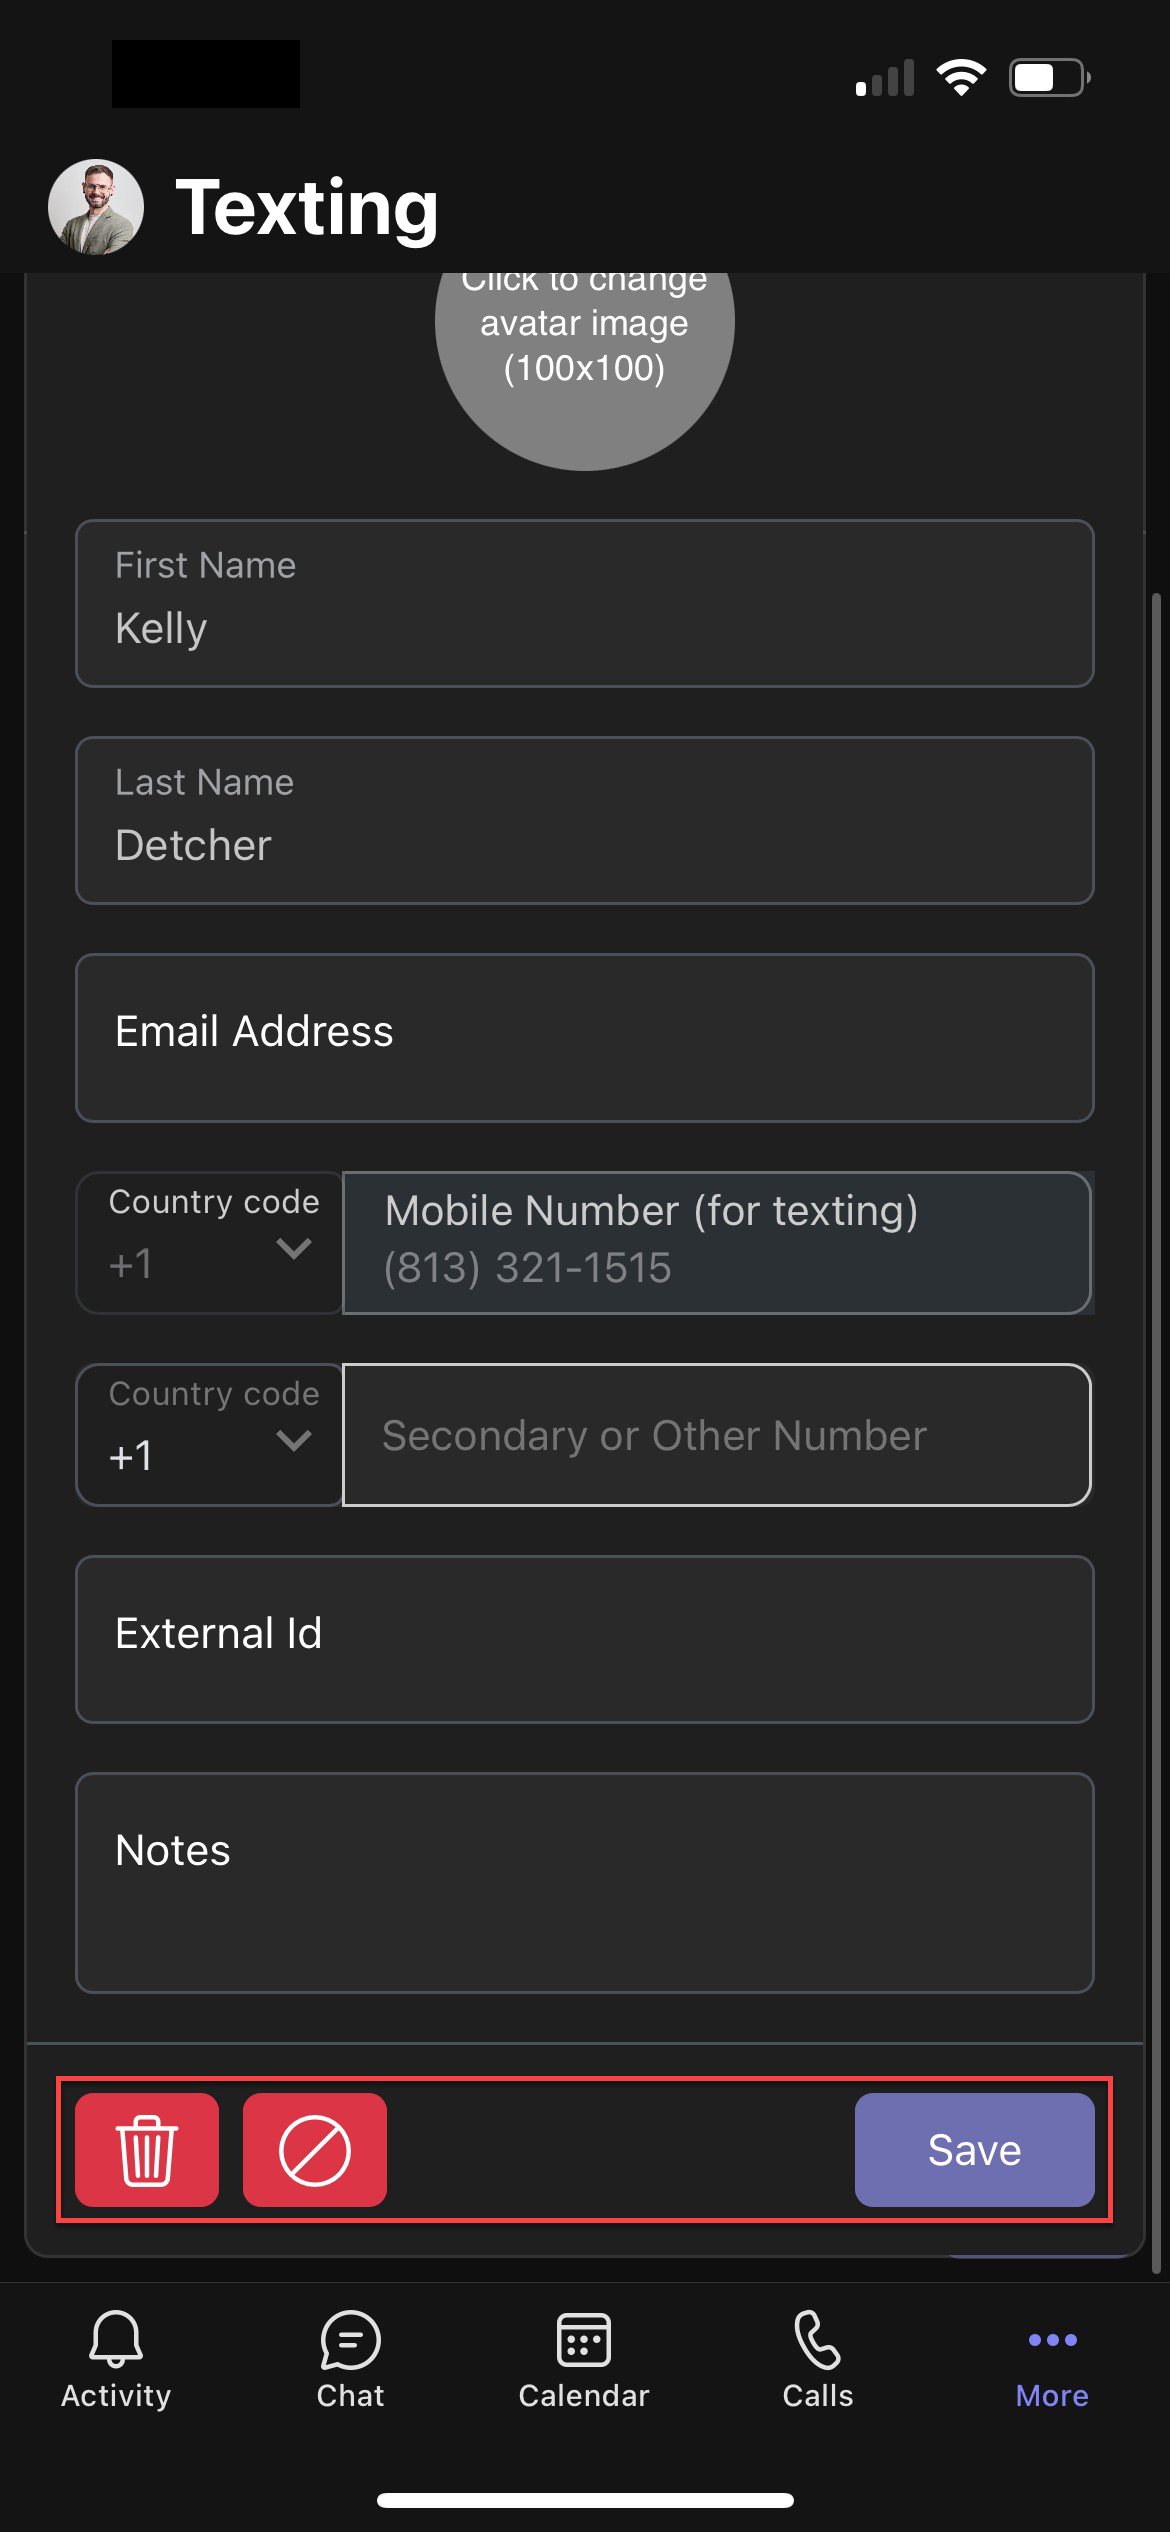
Task: Click the Save button
Action: click(x=974, y=2149)
